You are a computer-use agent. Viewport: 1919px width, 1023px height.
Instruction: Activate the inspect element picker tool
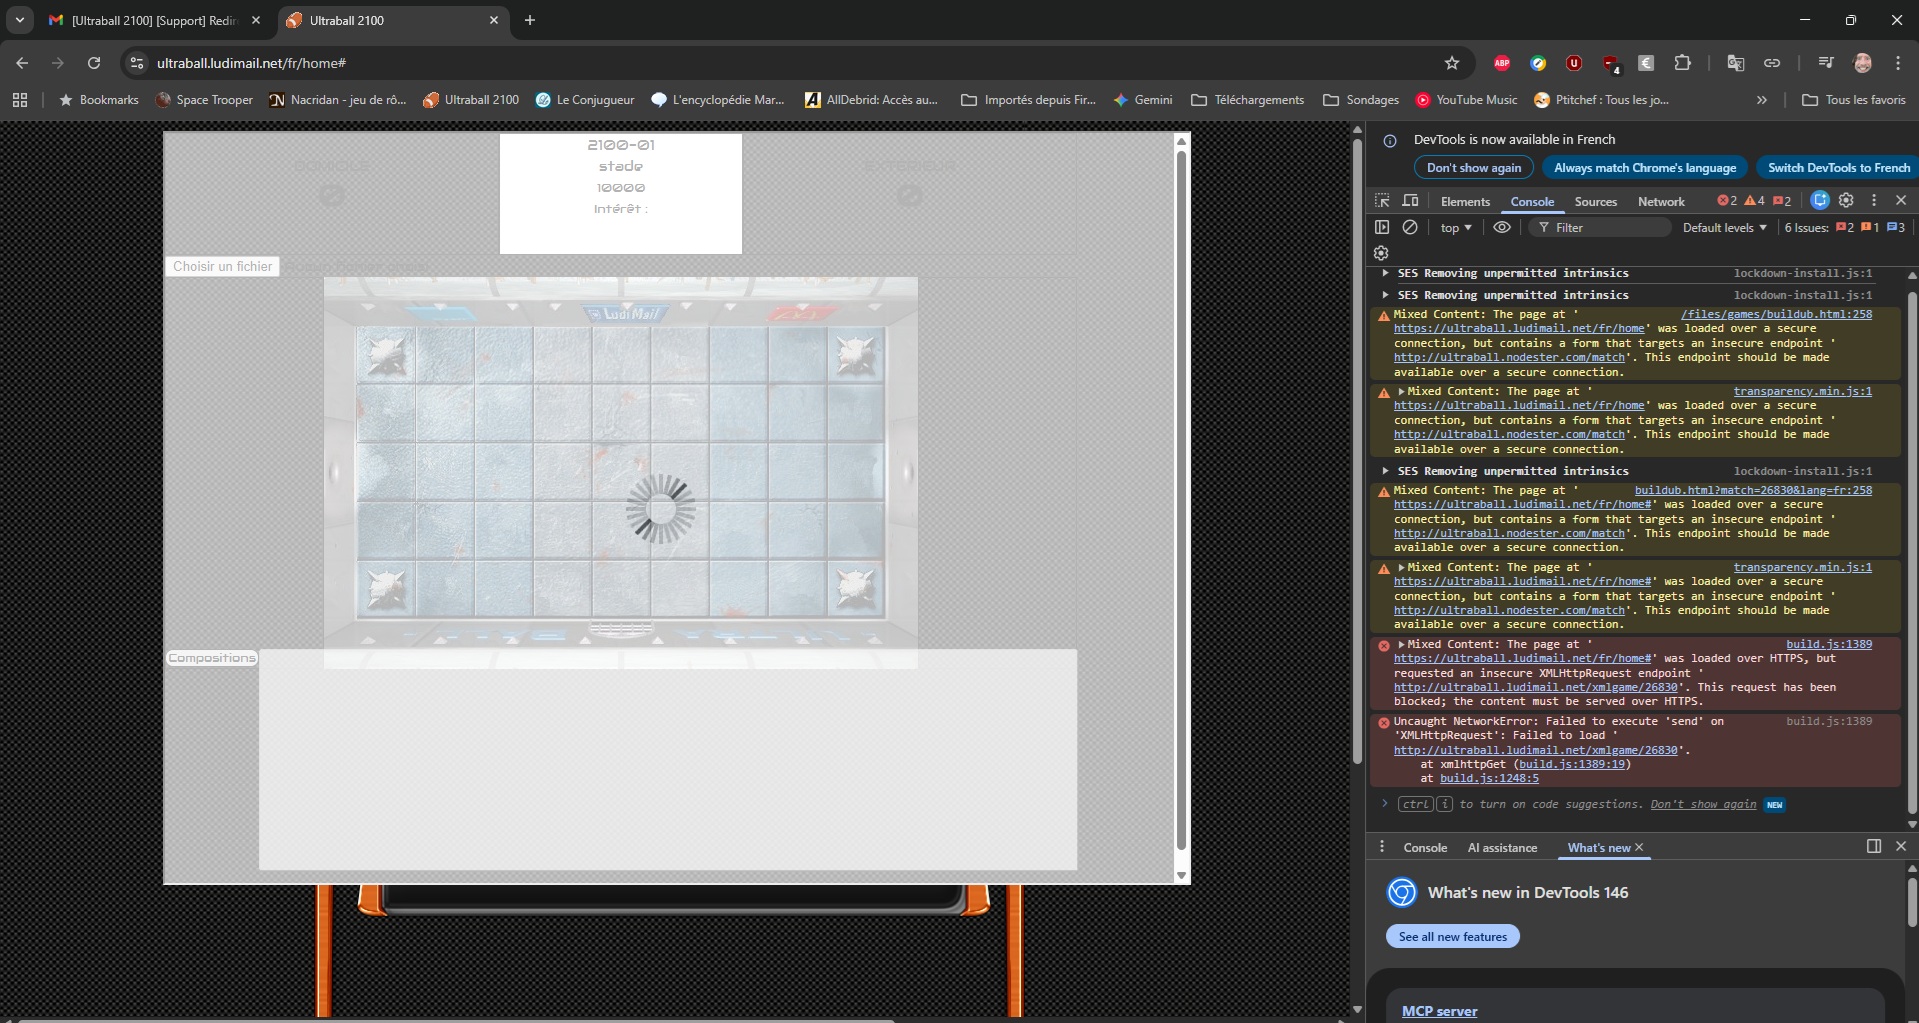(1382, 201)
